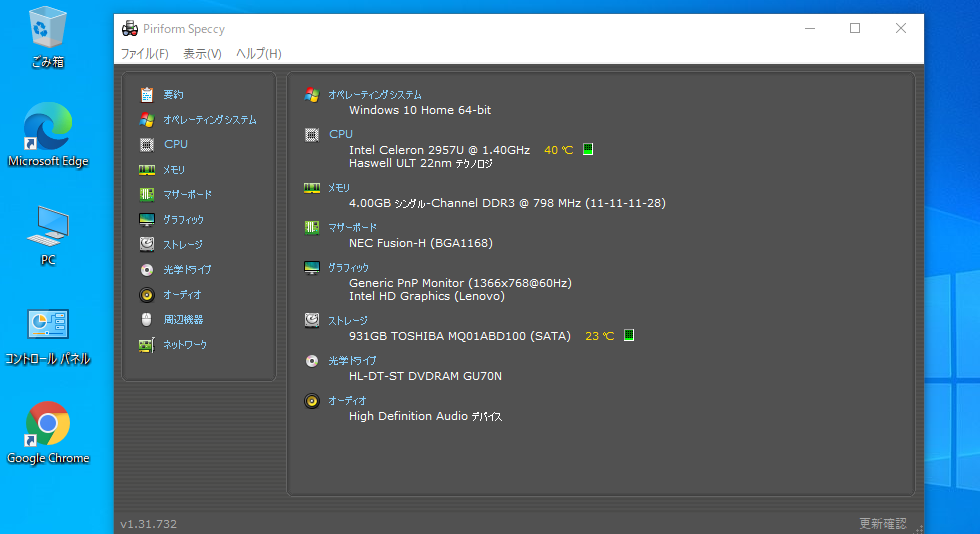Click HL-DT-ST DVDRAM GU70N text
The width and height of the screenshot is (980, 534).
pyautogui.click(x=425, y=376)
